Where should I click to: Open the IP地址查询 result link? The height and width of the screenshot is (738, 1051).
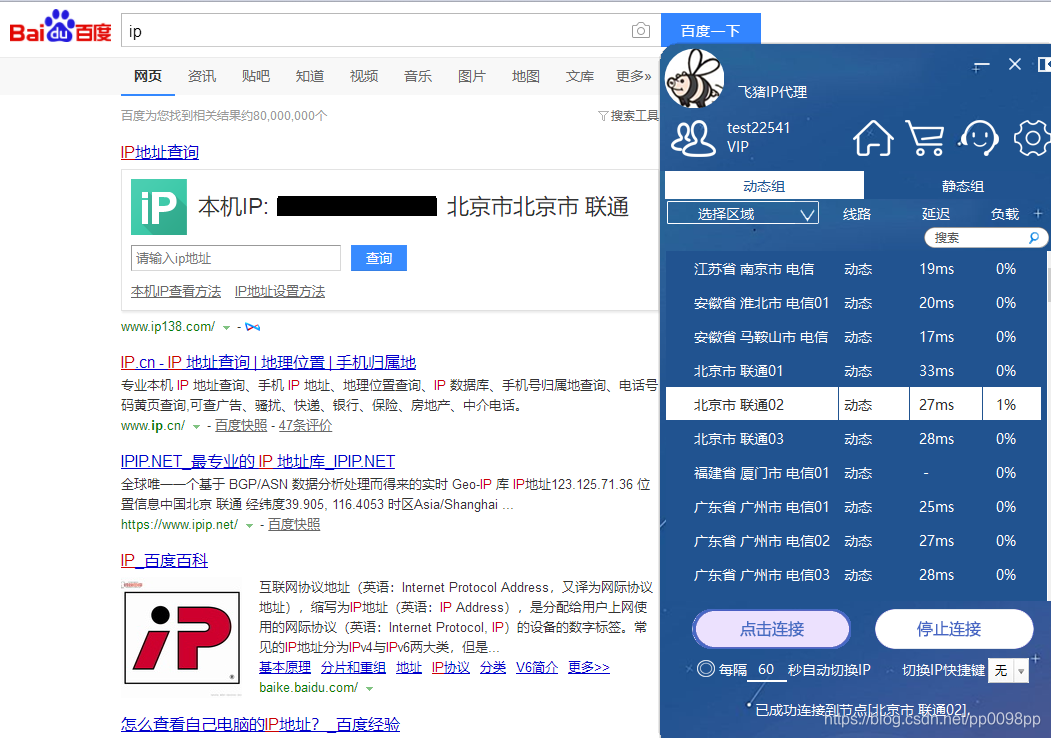[160, 152]
